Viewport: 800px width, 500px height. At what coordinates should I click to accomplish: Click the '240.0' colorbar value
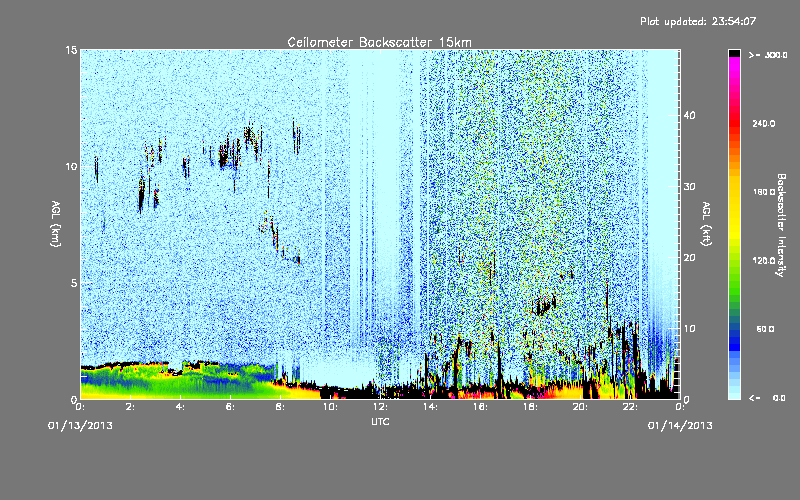pos(764,124)
